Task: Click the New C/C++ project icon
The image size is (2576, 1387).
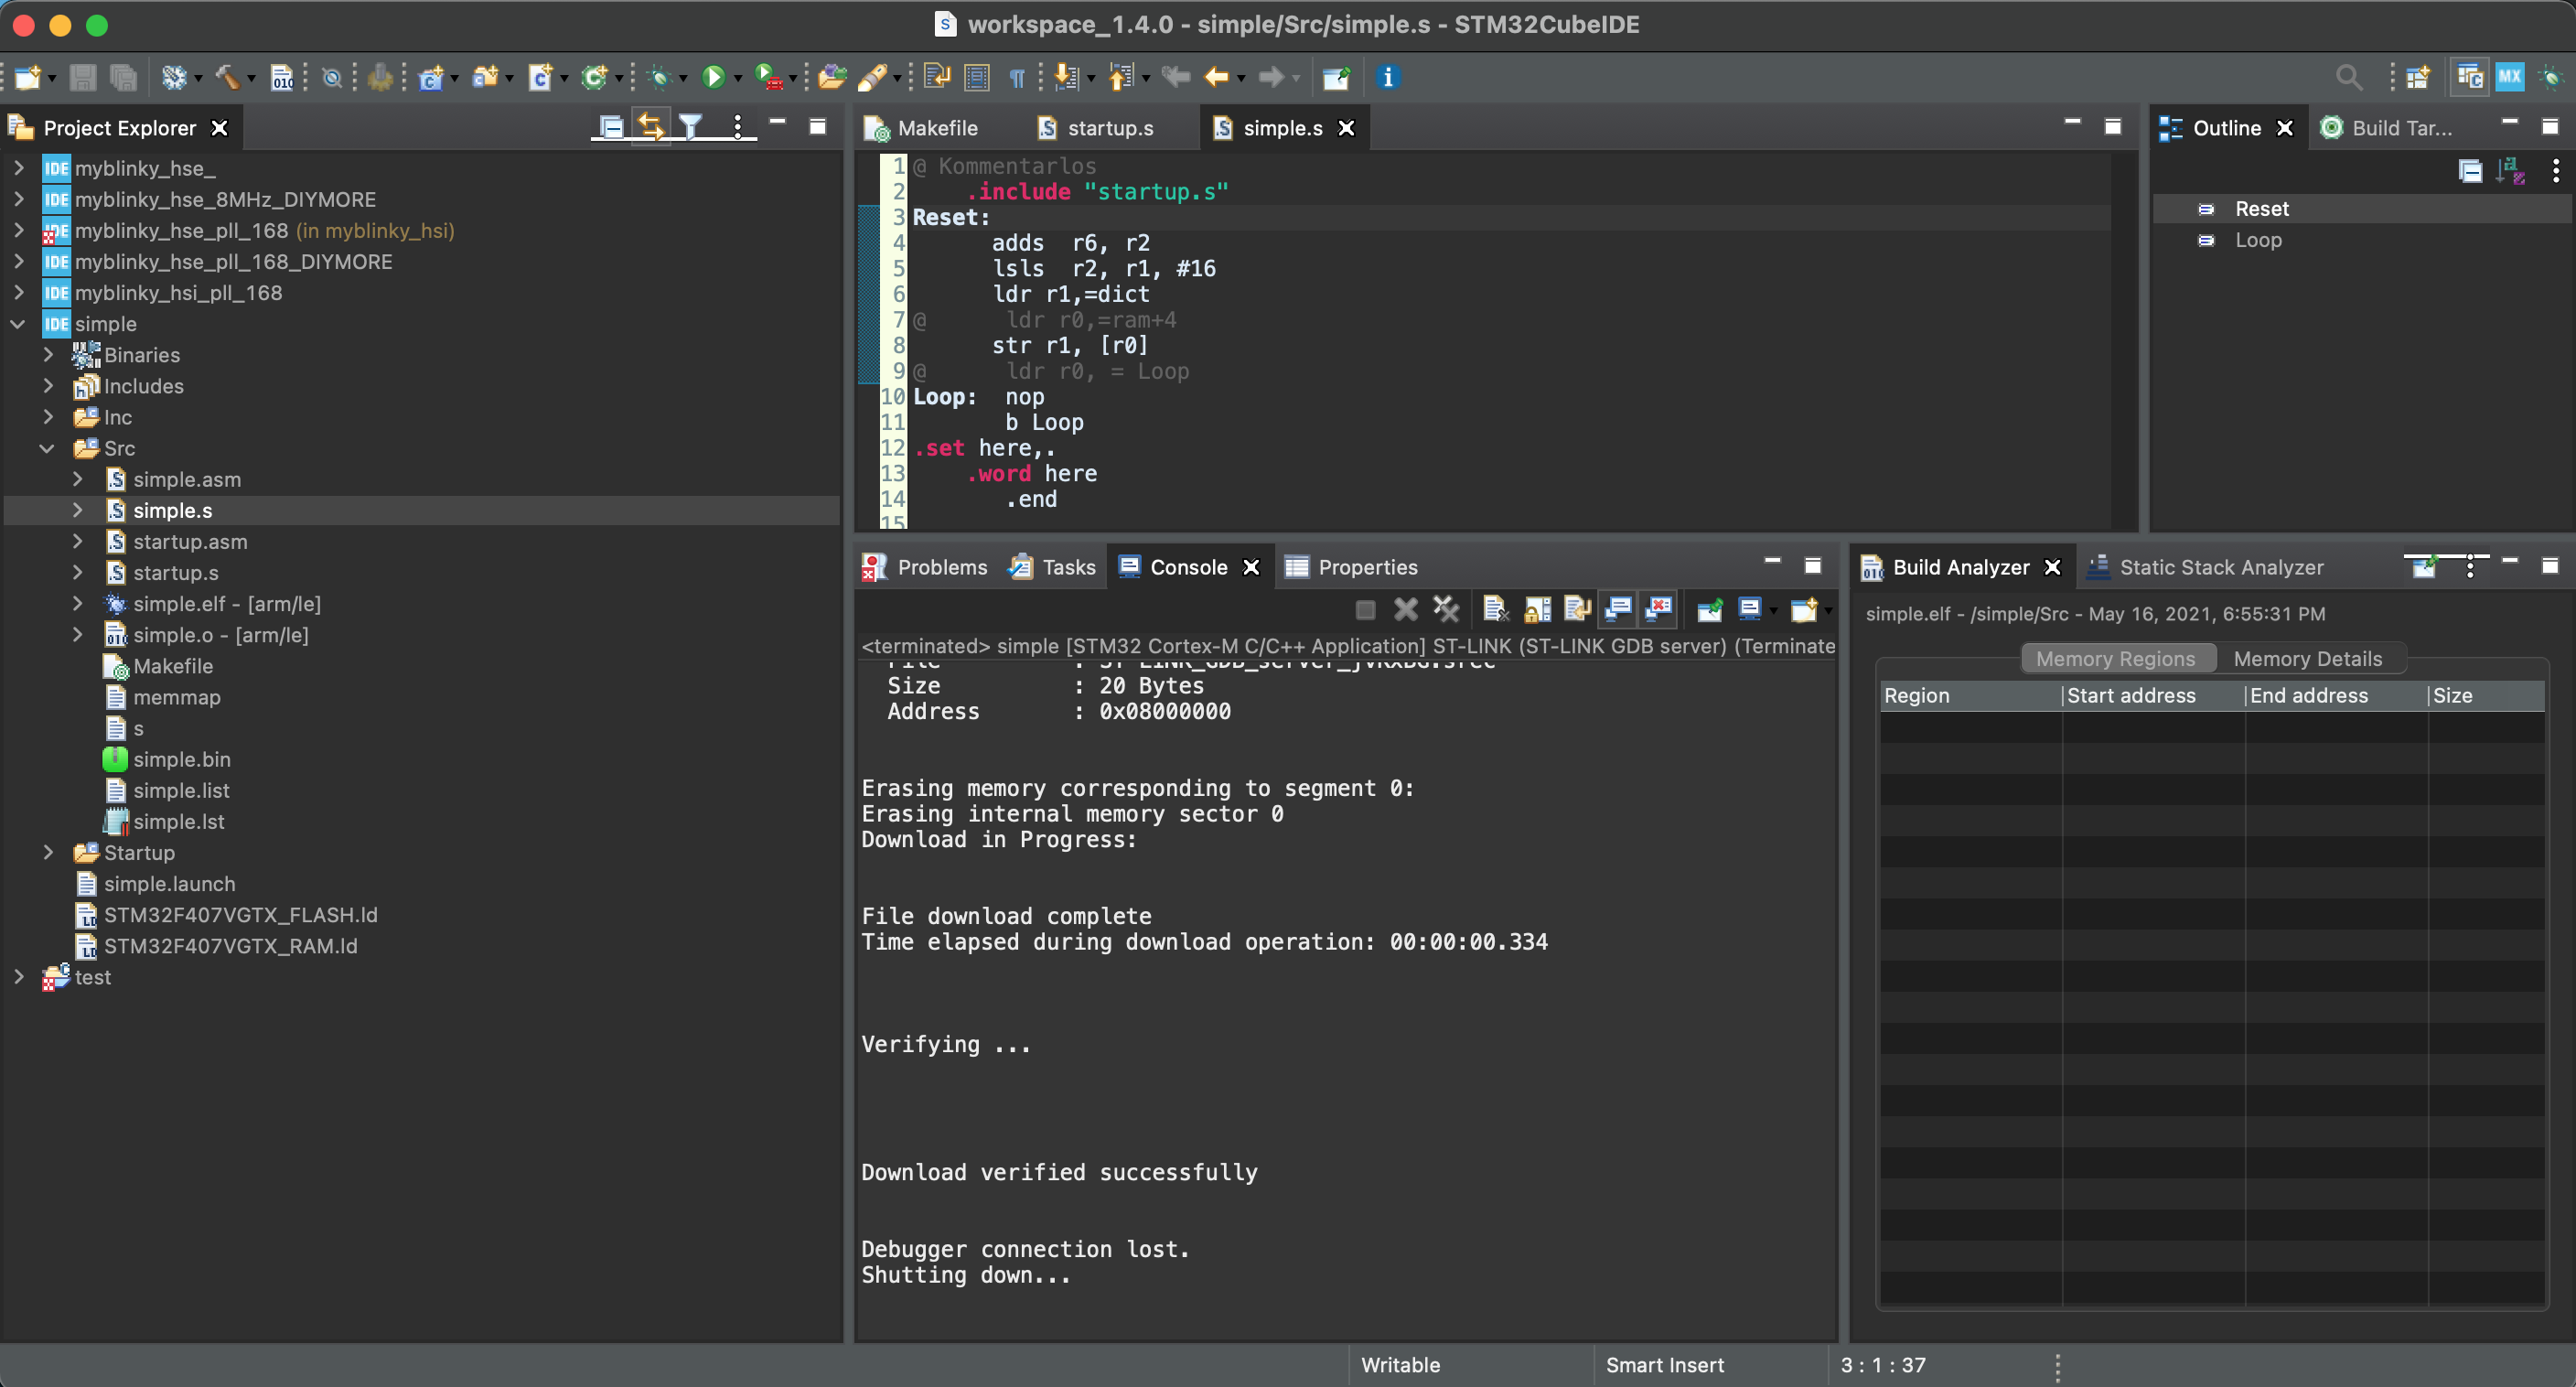Action: (431, 77)
